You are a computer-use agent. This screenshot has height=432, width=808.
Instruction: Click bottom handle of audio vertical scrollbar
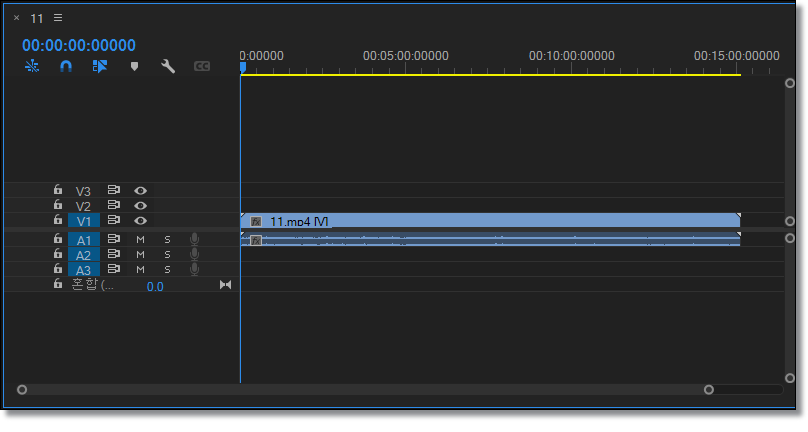pyautogui.click(x=790, y=378)
